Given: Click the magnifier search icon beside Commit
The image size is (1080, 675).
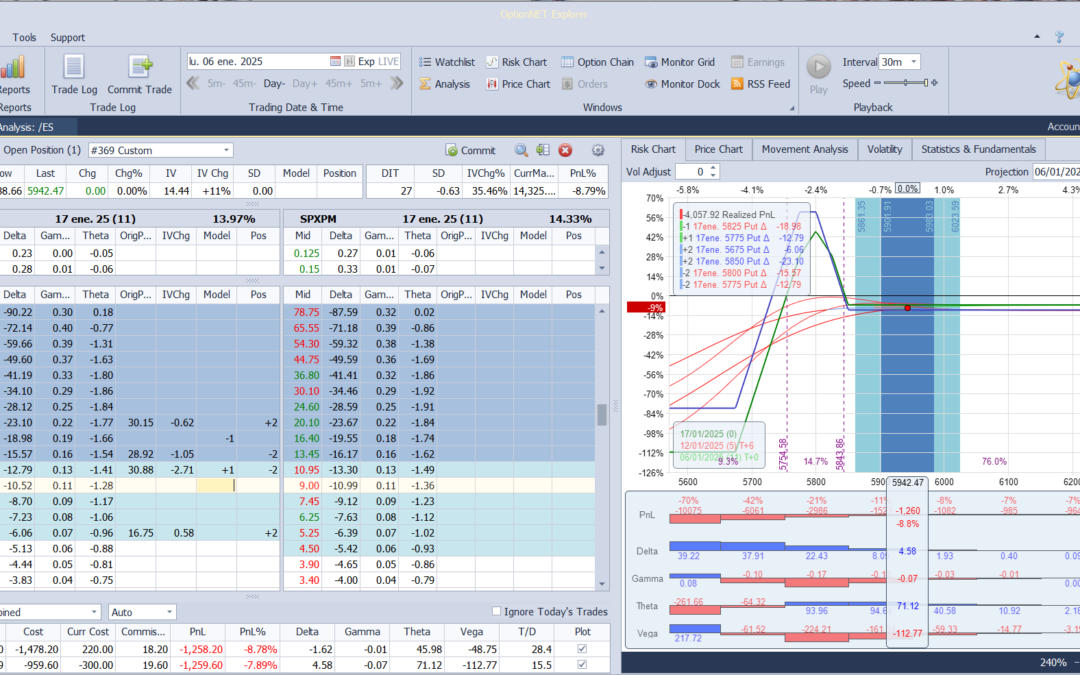Looking at the screenshot, I should pos(521,150).
